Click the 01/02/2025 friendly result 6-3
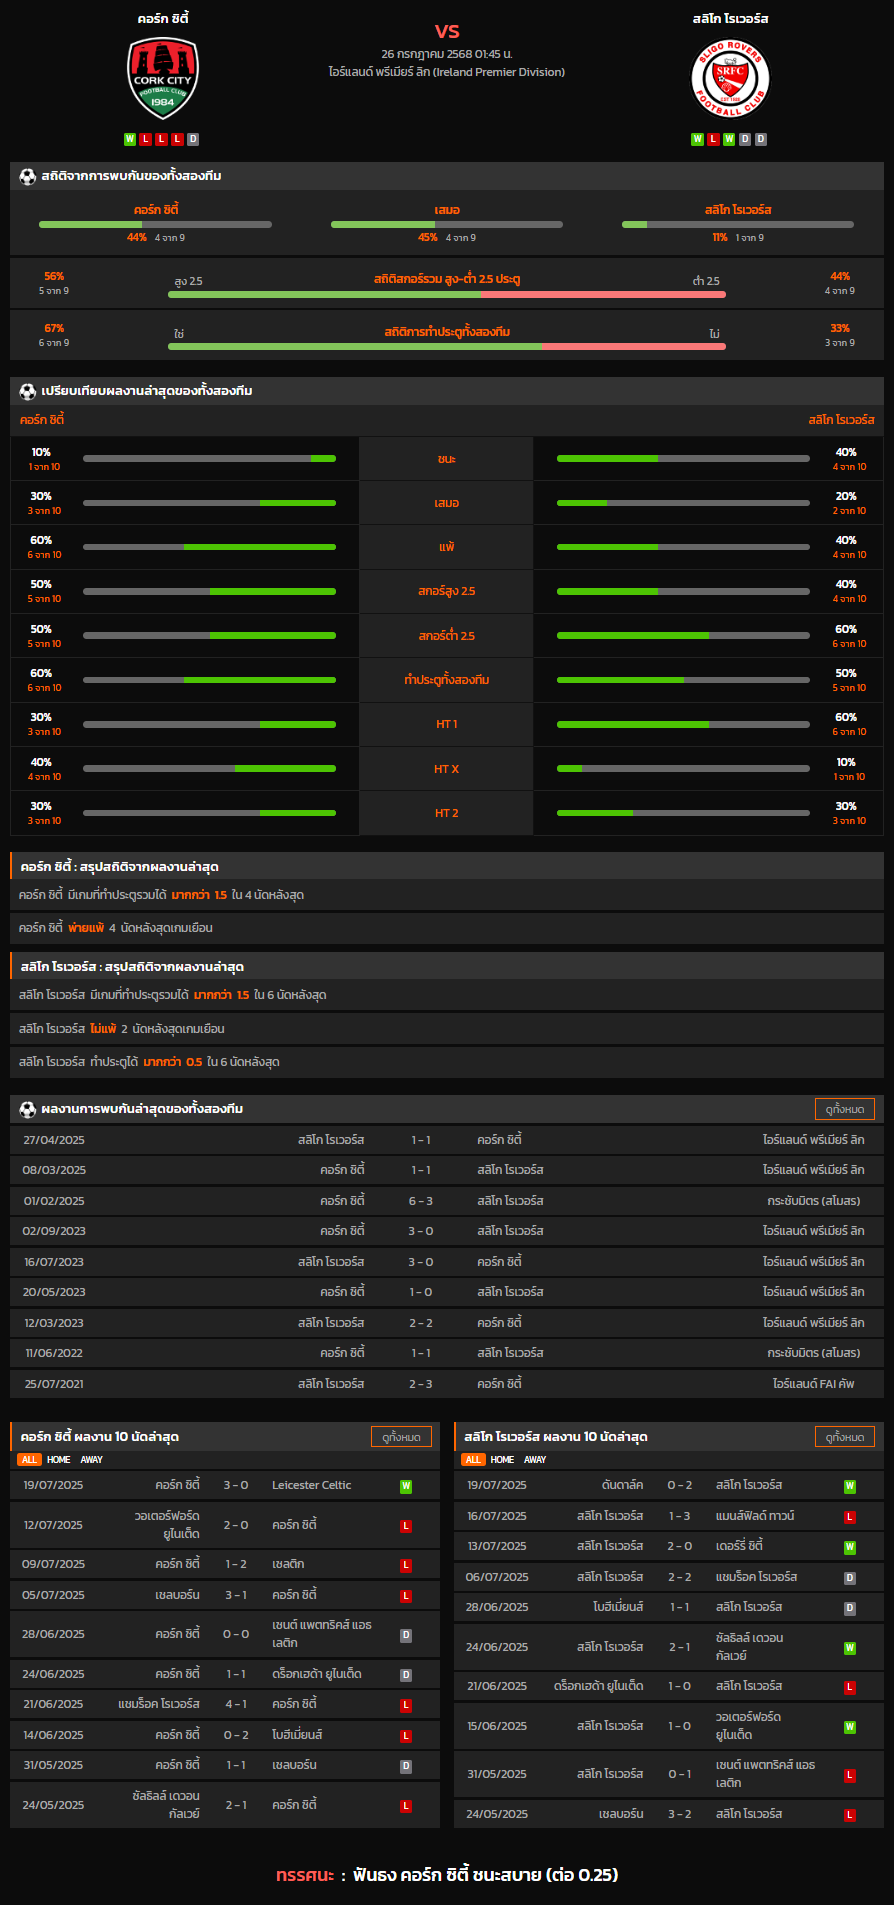The image size is (894, 1905). click(x=421, y=1201)
